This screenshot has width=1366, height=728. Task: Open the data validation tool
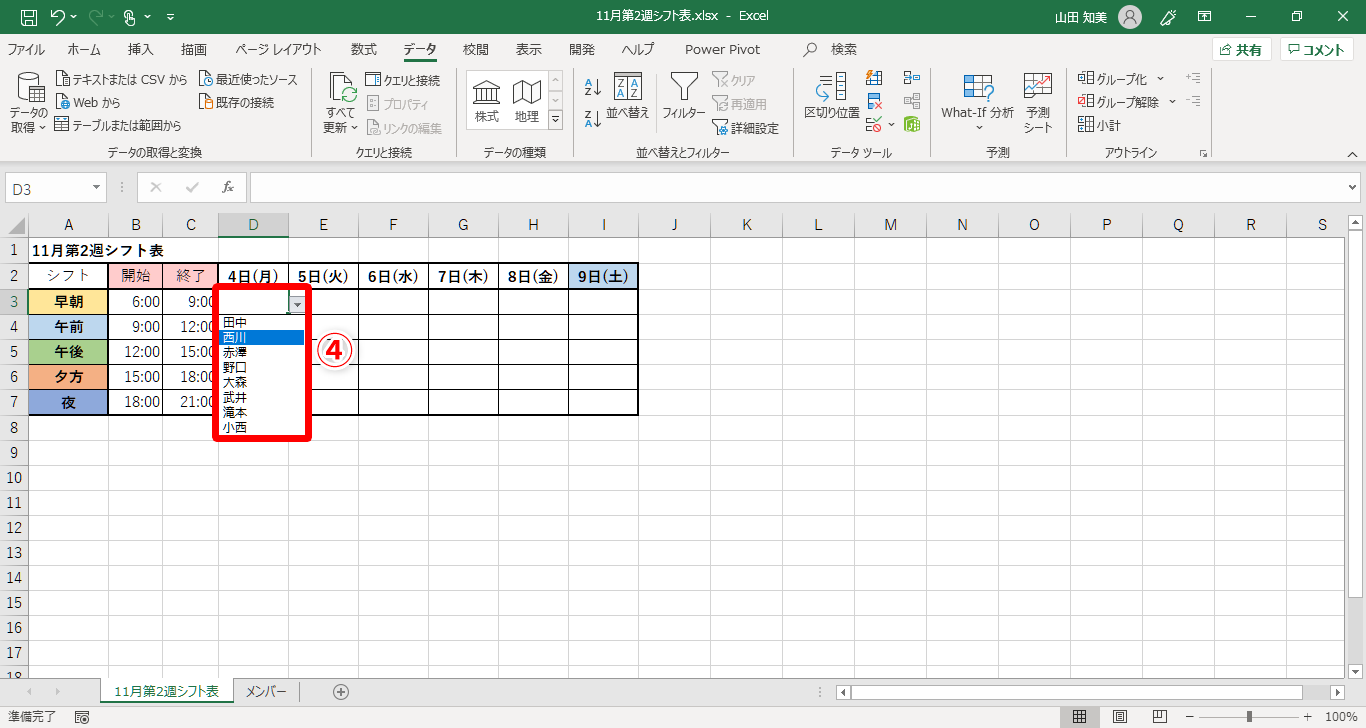[873, 125]
